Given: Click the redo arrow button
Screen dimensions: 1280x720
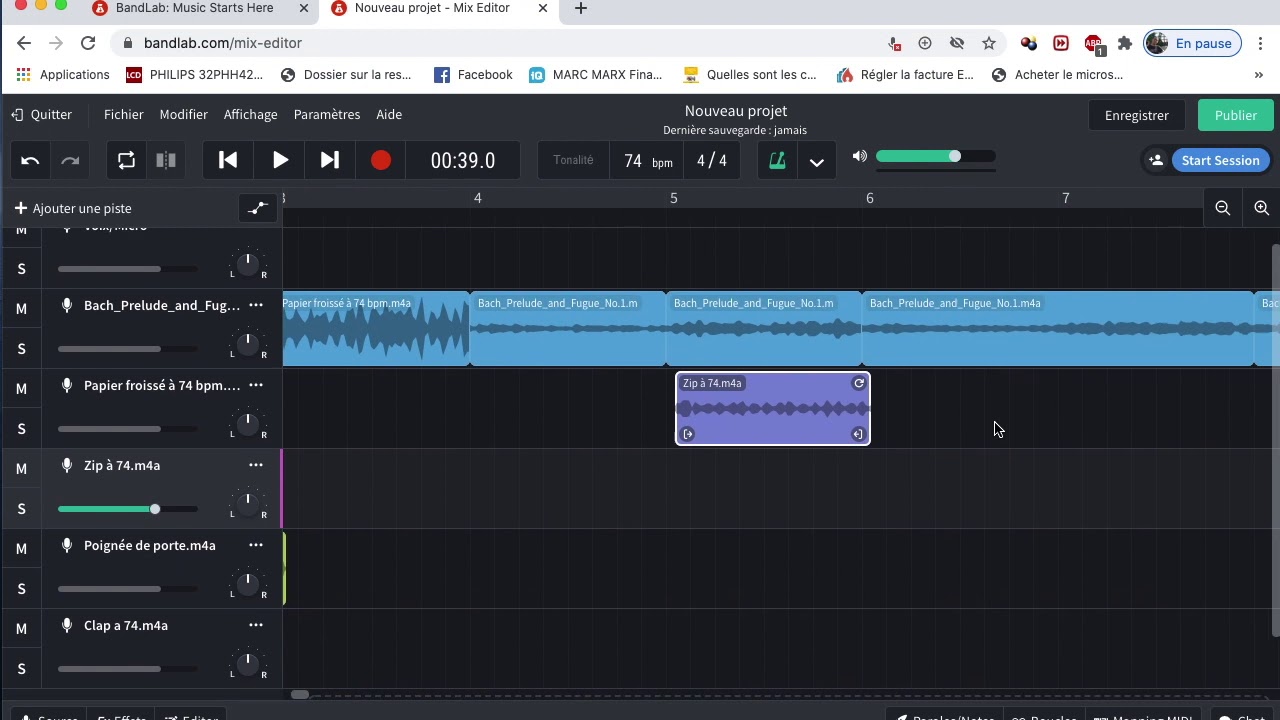Looking at the screenshot, I should [x=70, y=160].
